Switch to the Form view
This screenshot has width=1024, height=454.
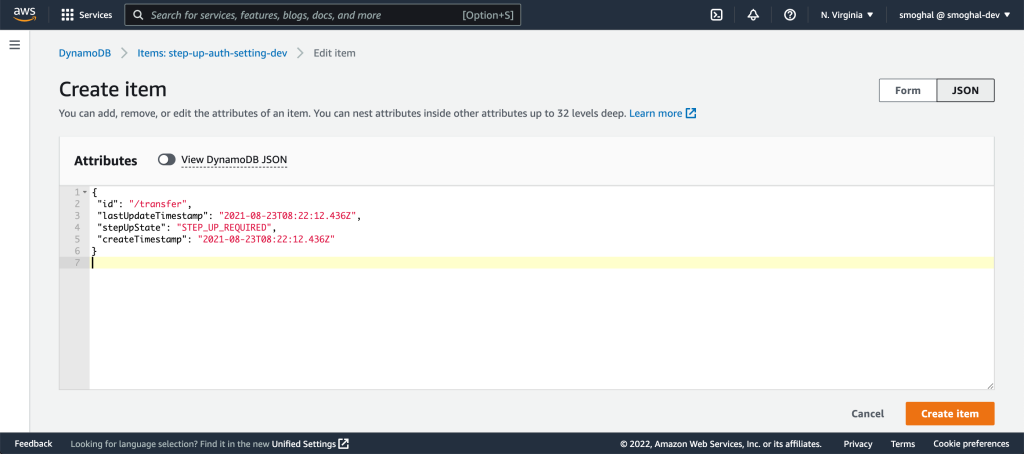pyautogui.click(x=908, y=91)
